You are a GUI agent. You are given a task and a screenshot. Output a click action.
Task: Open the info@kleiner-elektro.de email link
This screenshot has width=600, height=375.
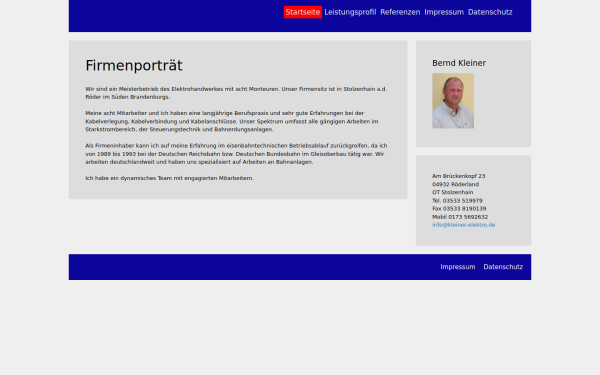463,225
